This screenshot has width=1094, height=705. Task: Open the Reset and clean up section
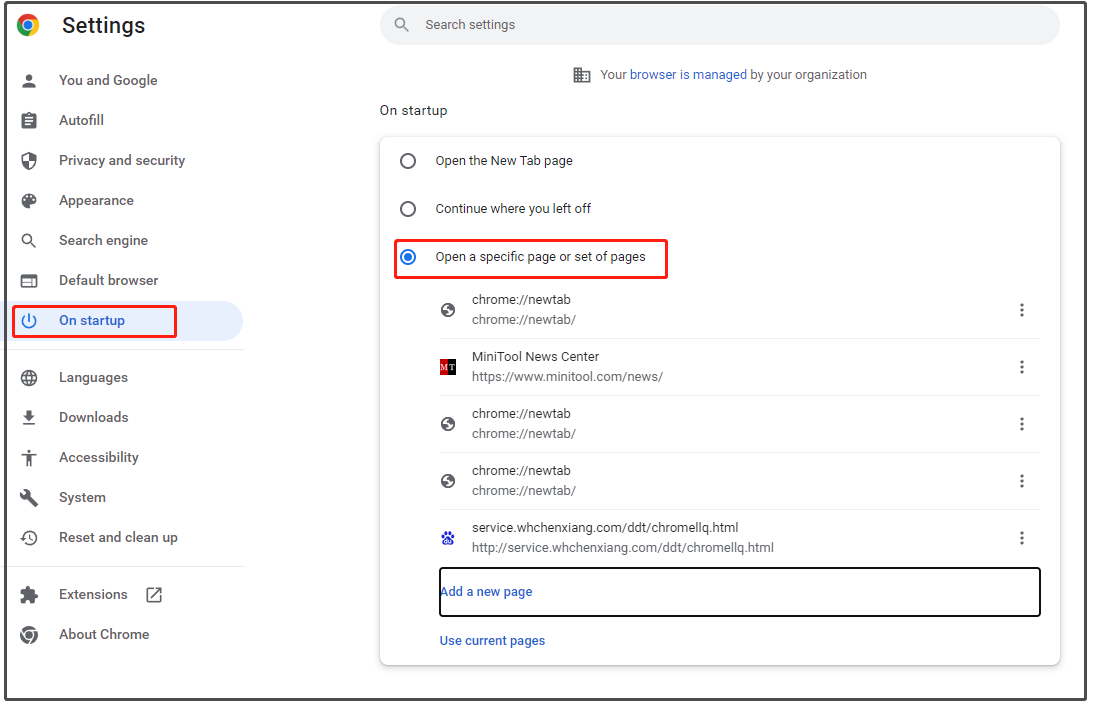pyautogui.click(x=118, y=538)
